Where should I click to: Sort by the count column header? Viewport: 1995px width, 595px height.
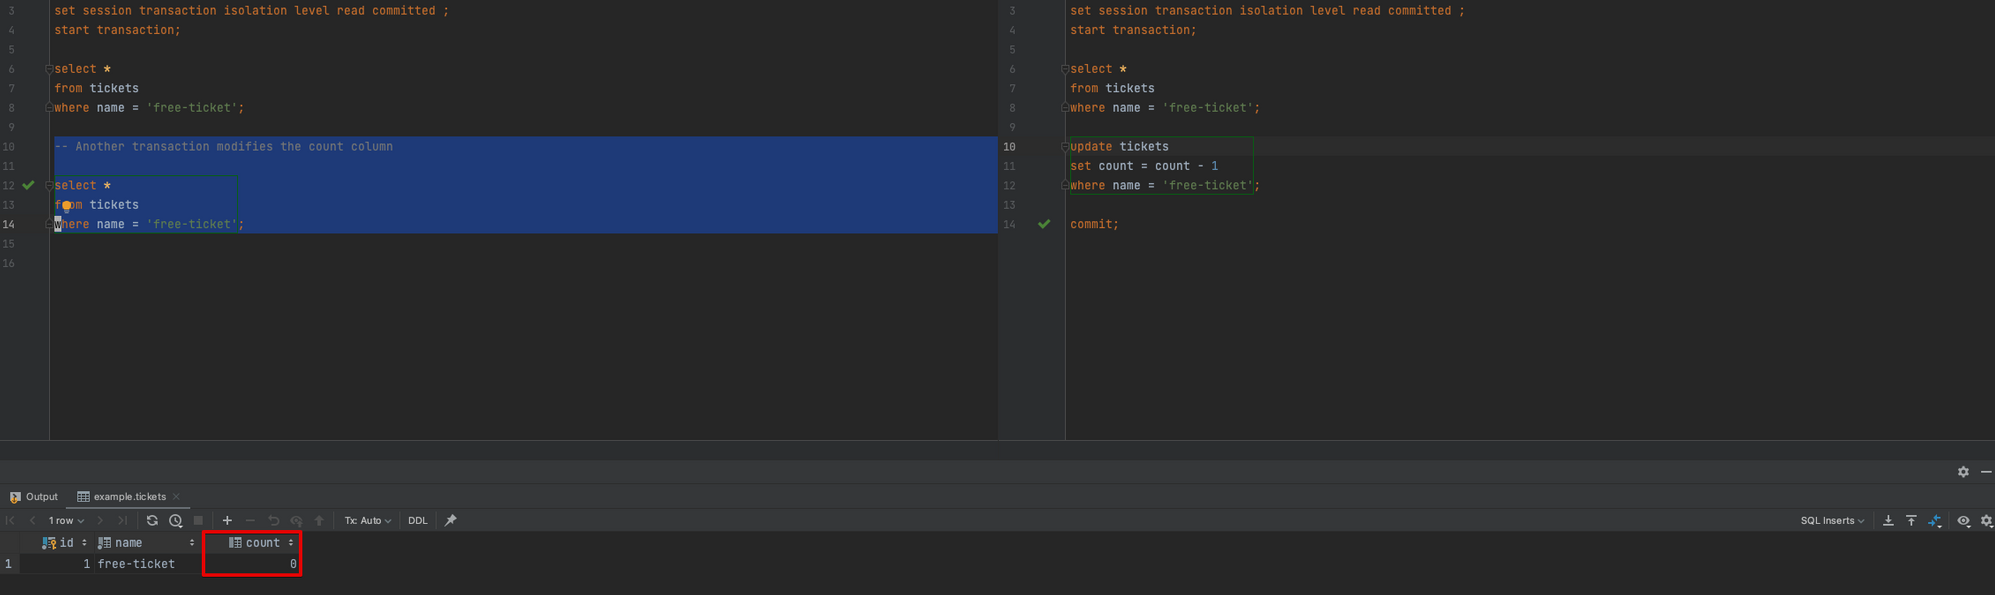coord(261,543)
